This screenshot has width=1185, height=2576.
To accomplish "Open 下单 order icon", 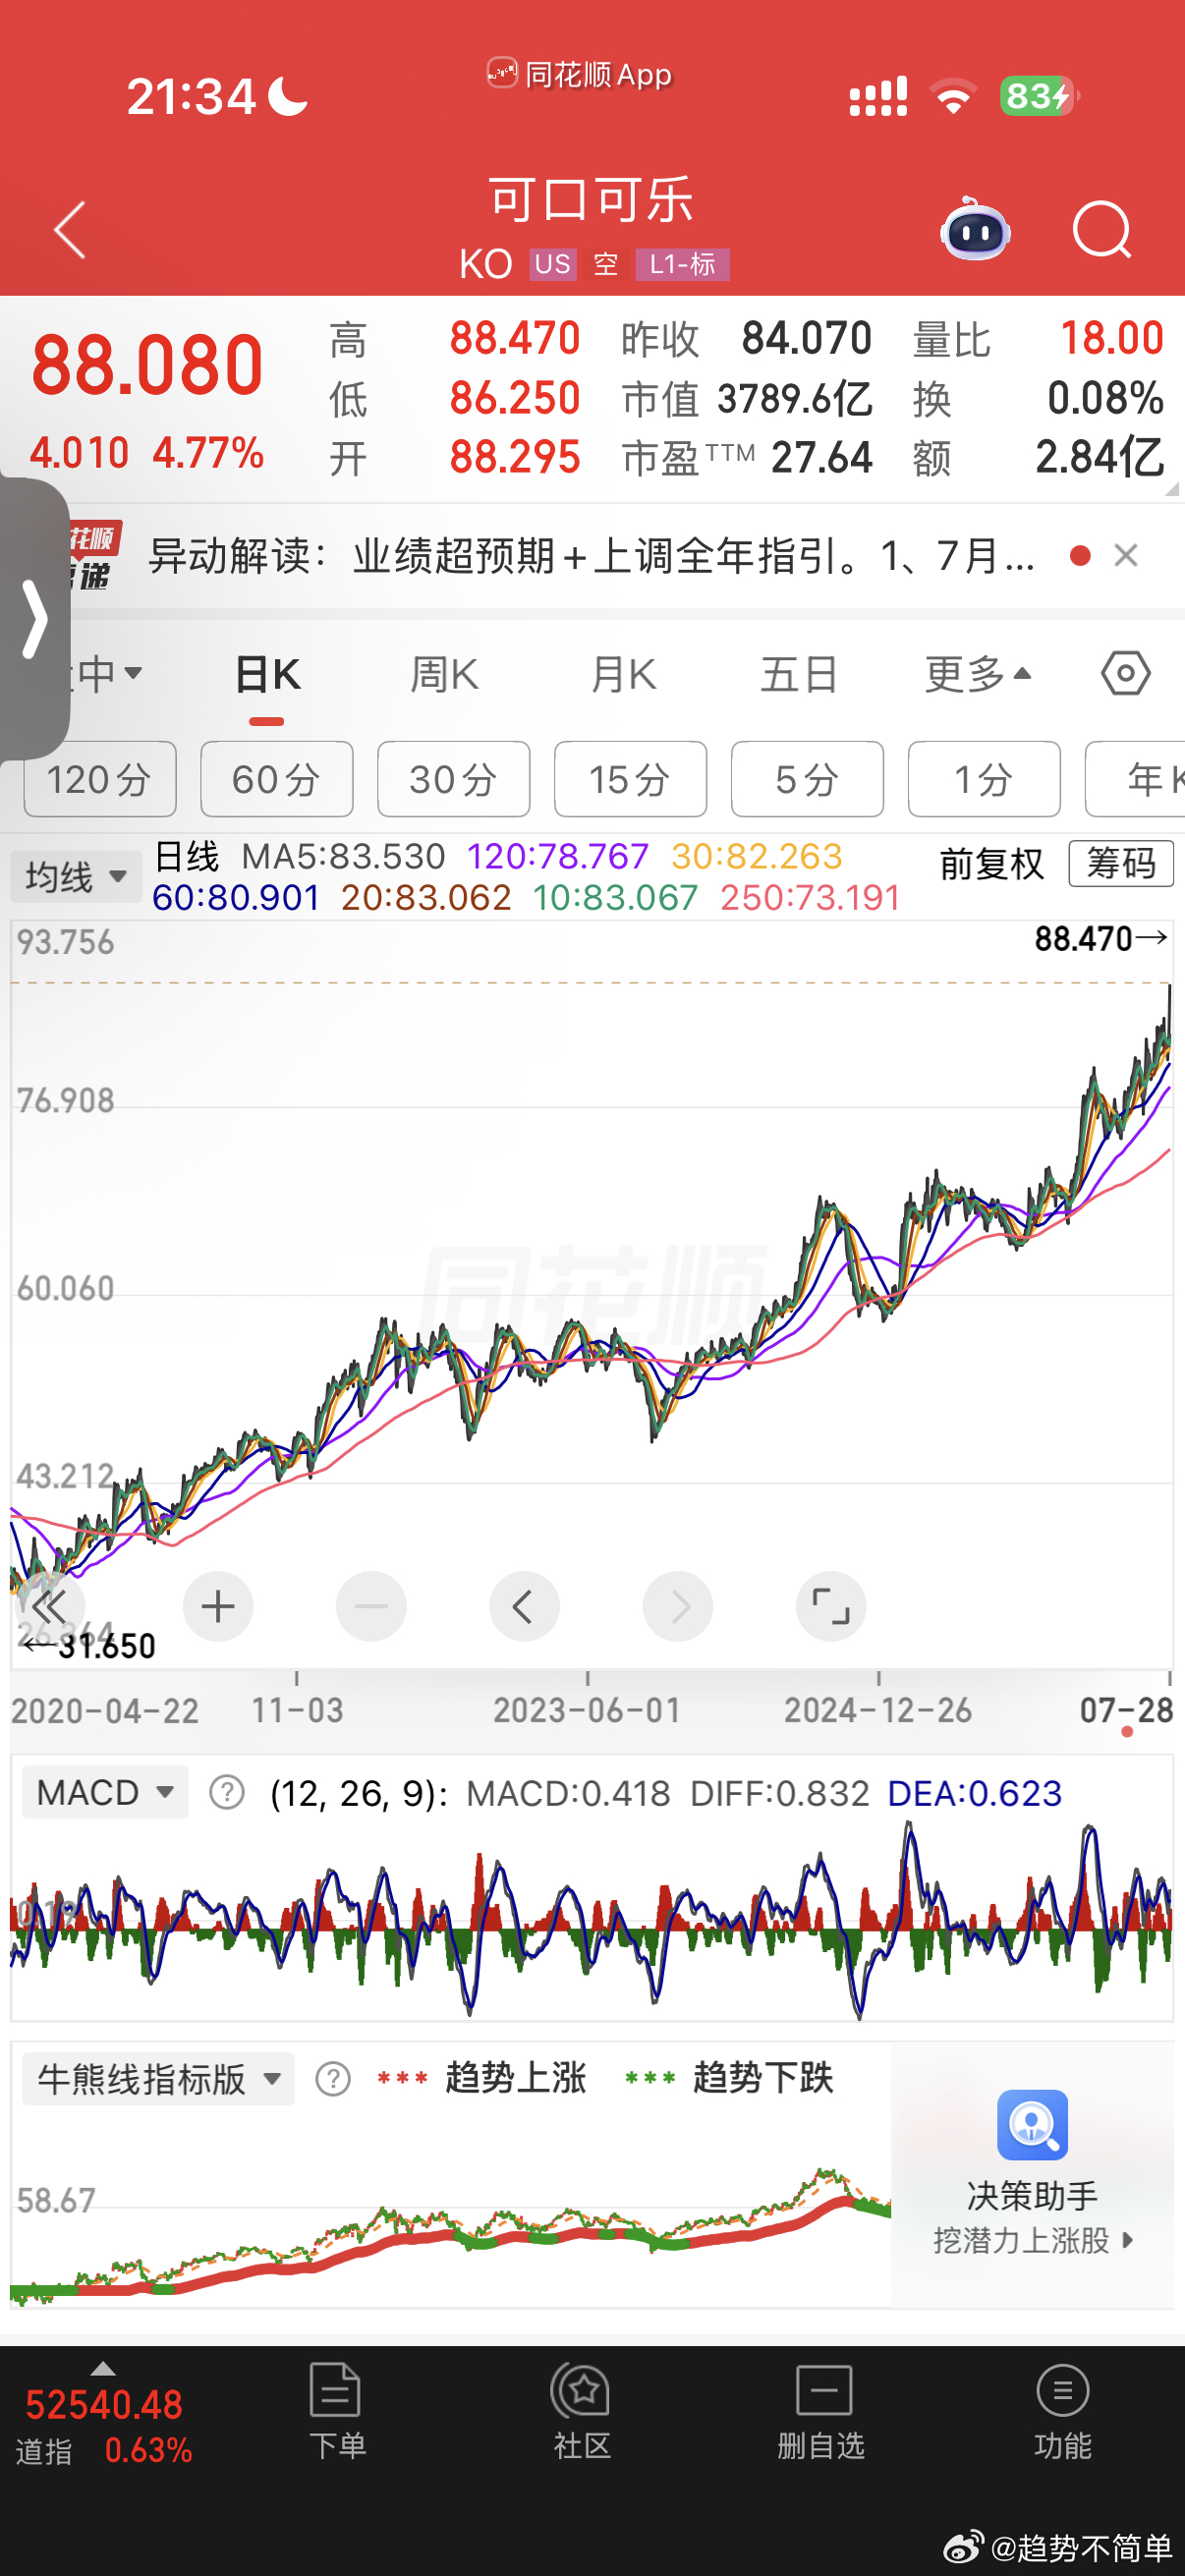I will pyautogui.click(x=337, y=2411).
